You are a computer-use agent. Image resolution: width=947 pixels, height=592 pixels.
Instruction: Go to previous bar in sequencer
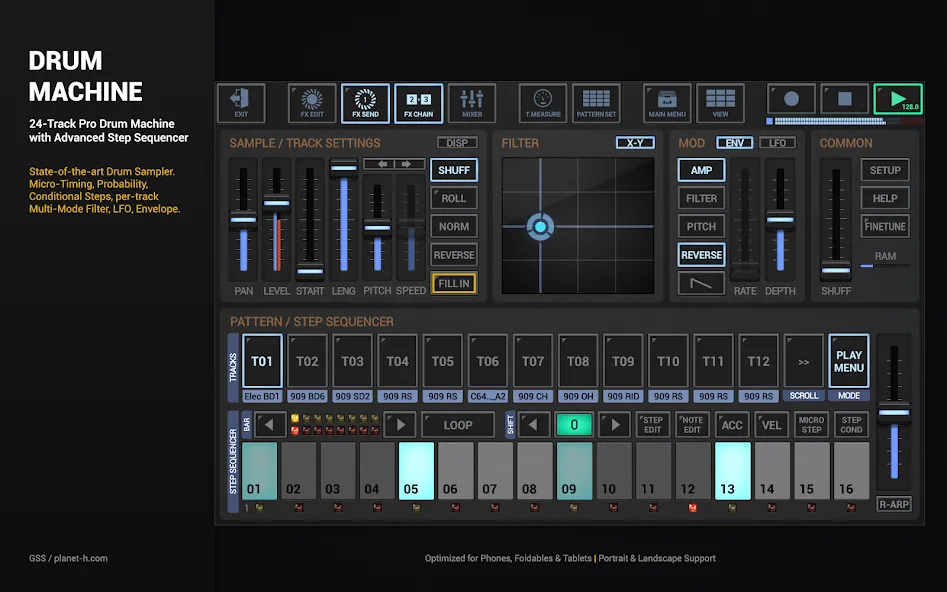(x=270, y=425)
